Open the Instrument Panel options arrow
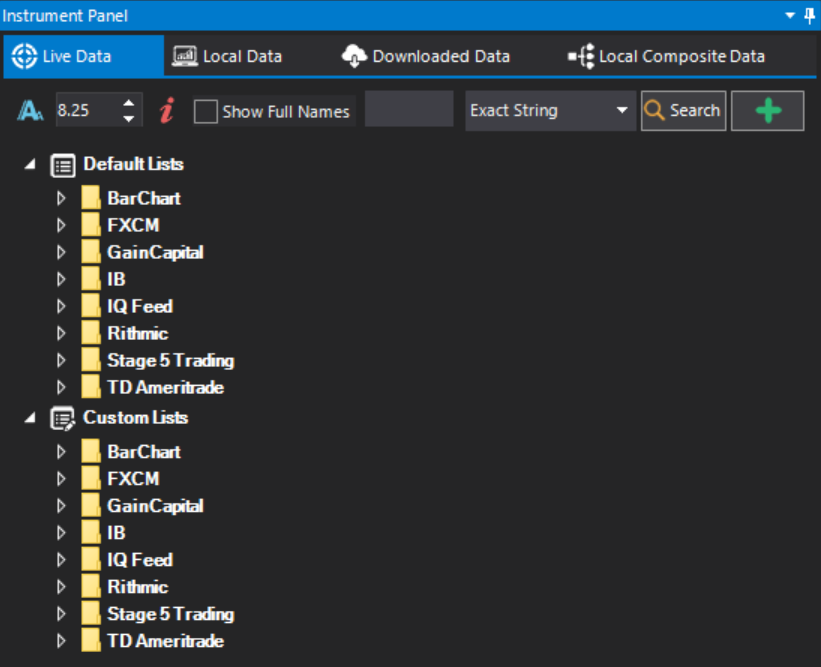821x667 pixels. pos(790,16)
